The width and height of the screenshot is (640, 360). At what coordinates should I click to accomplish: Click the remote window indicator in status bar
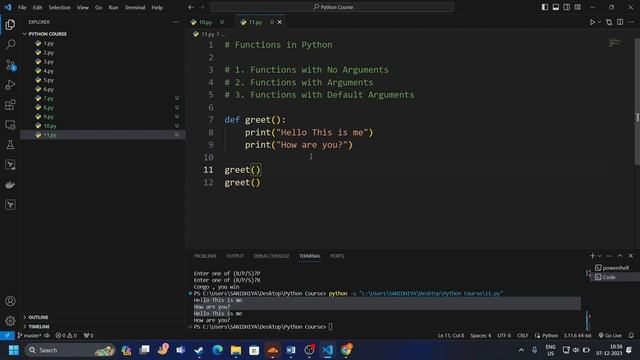click(x=7, y=336)
